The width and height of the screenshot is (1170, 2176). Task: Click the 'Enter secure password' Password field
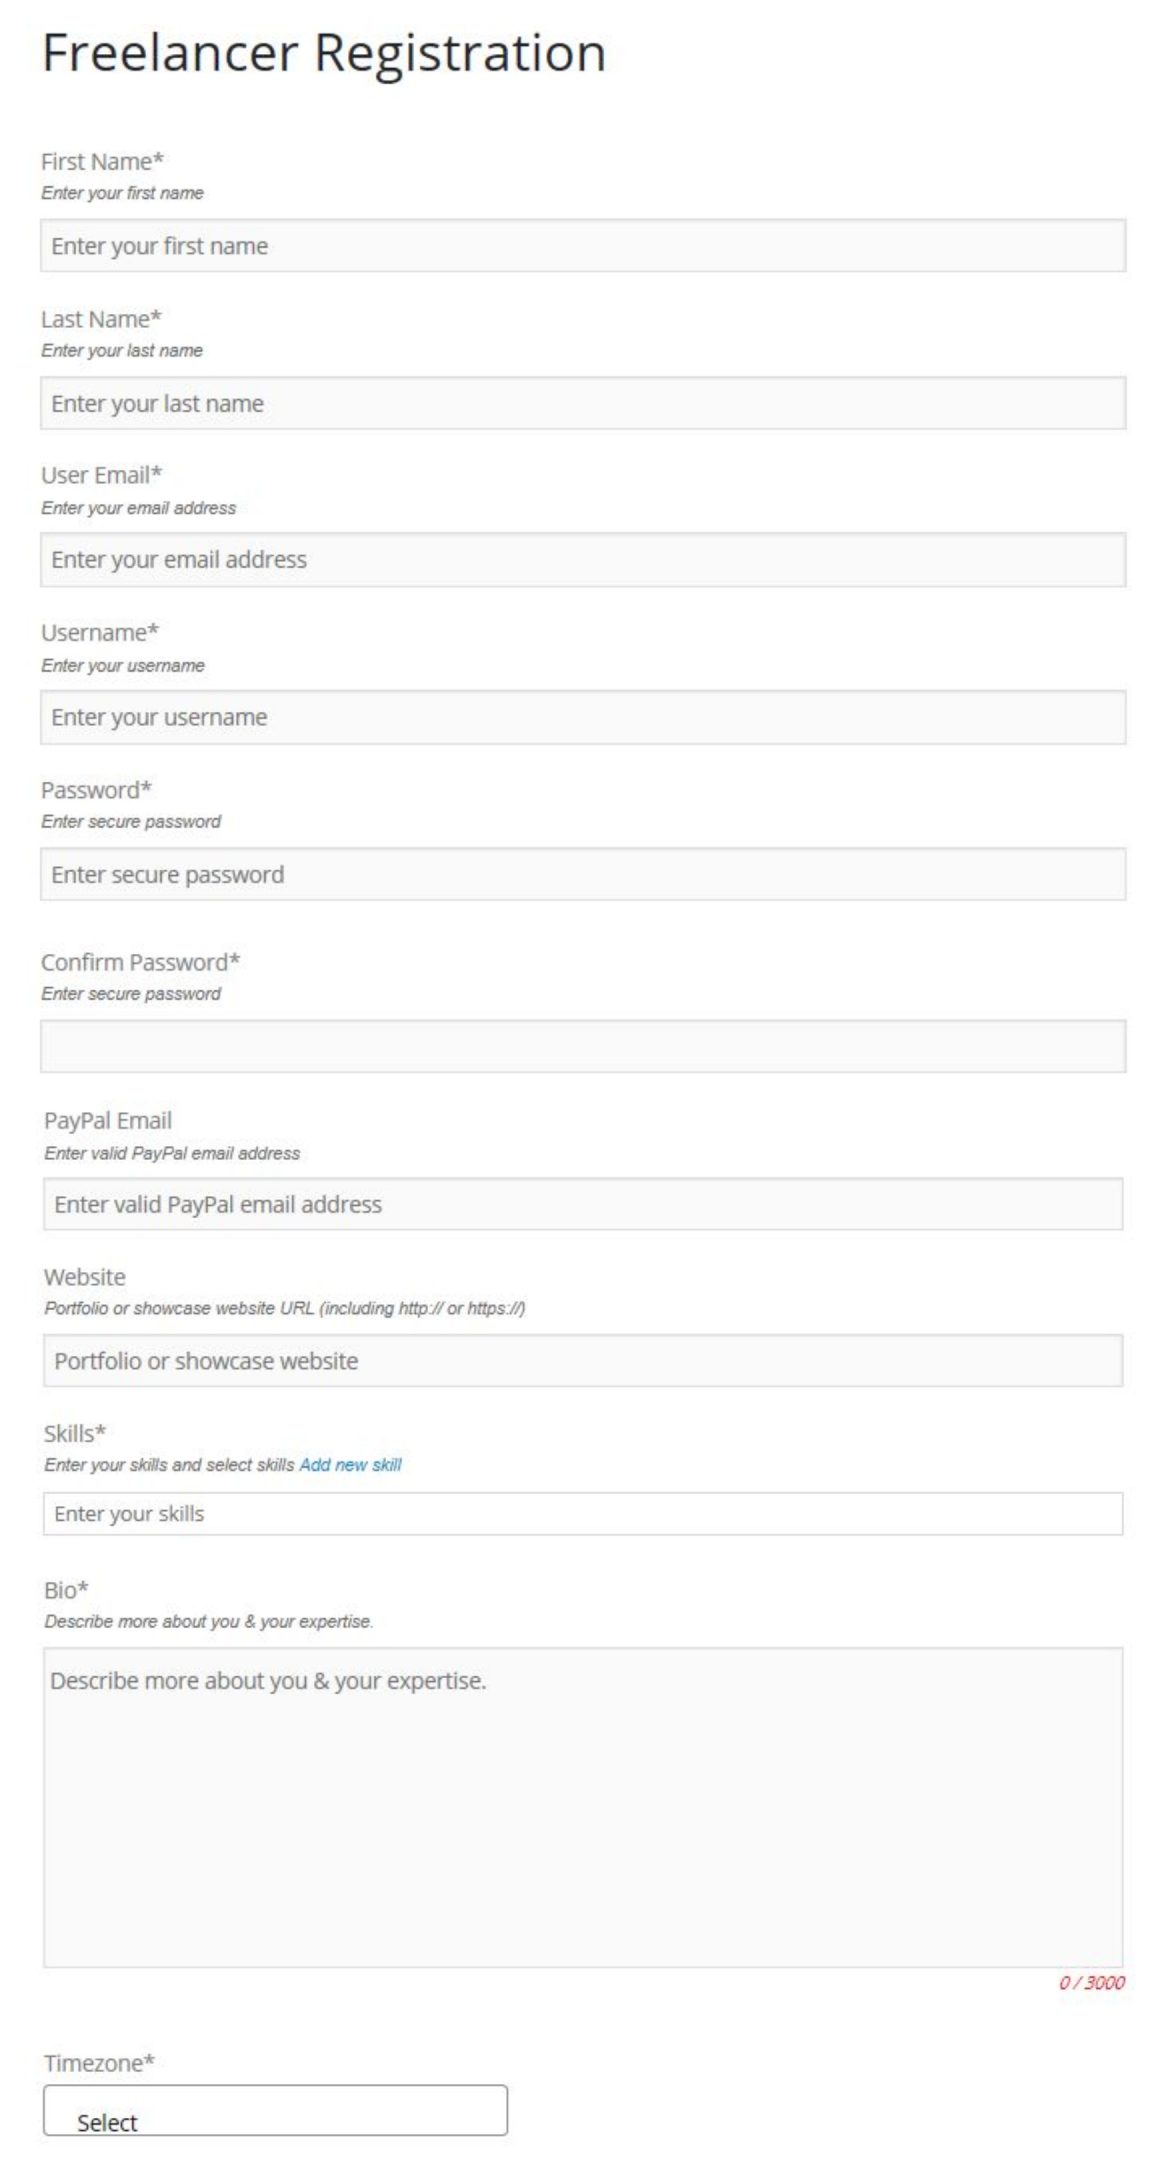tap(582, 874)
